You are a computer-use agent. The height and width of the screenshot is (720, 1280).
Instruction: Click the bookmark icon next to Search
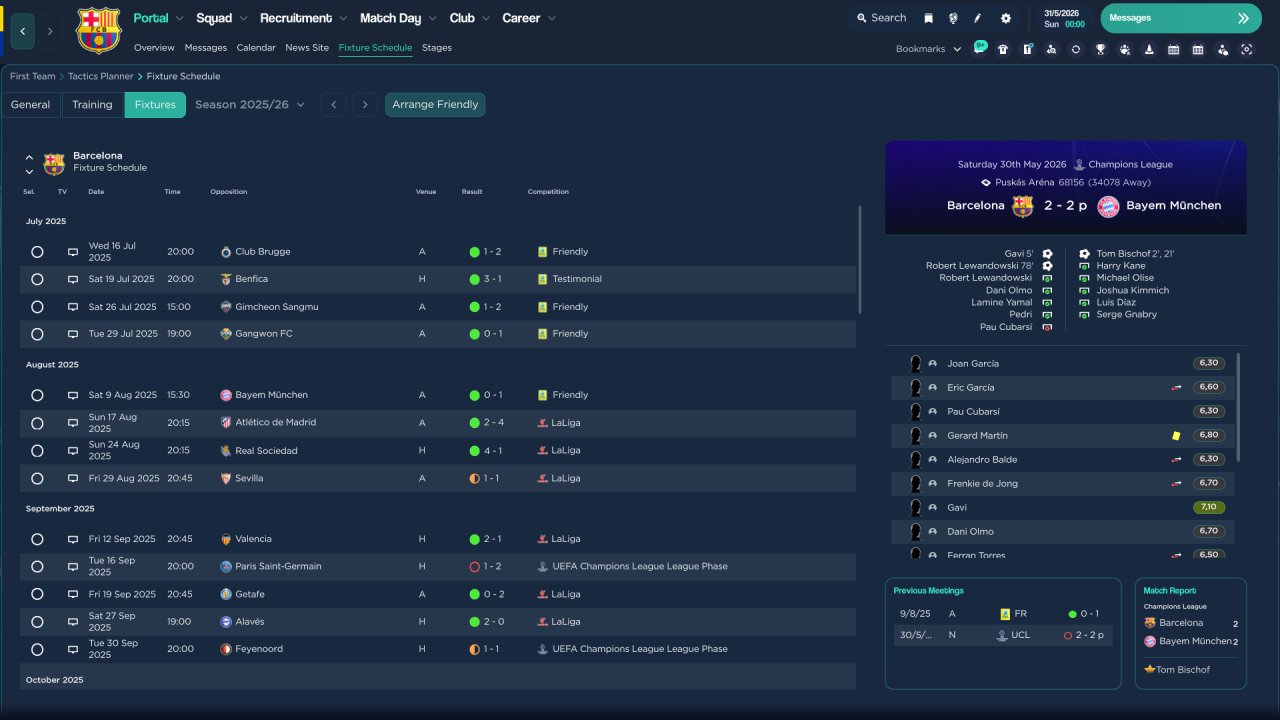pos(928,18)
